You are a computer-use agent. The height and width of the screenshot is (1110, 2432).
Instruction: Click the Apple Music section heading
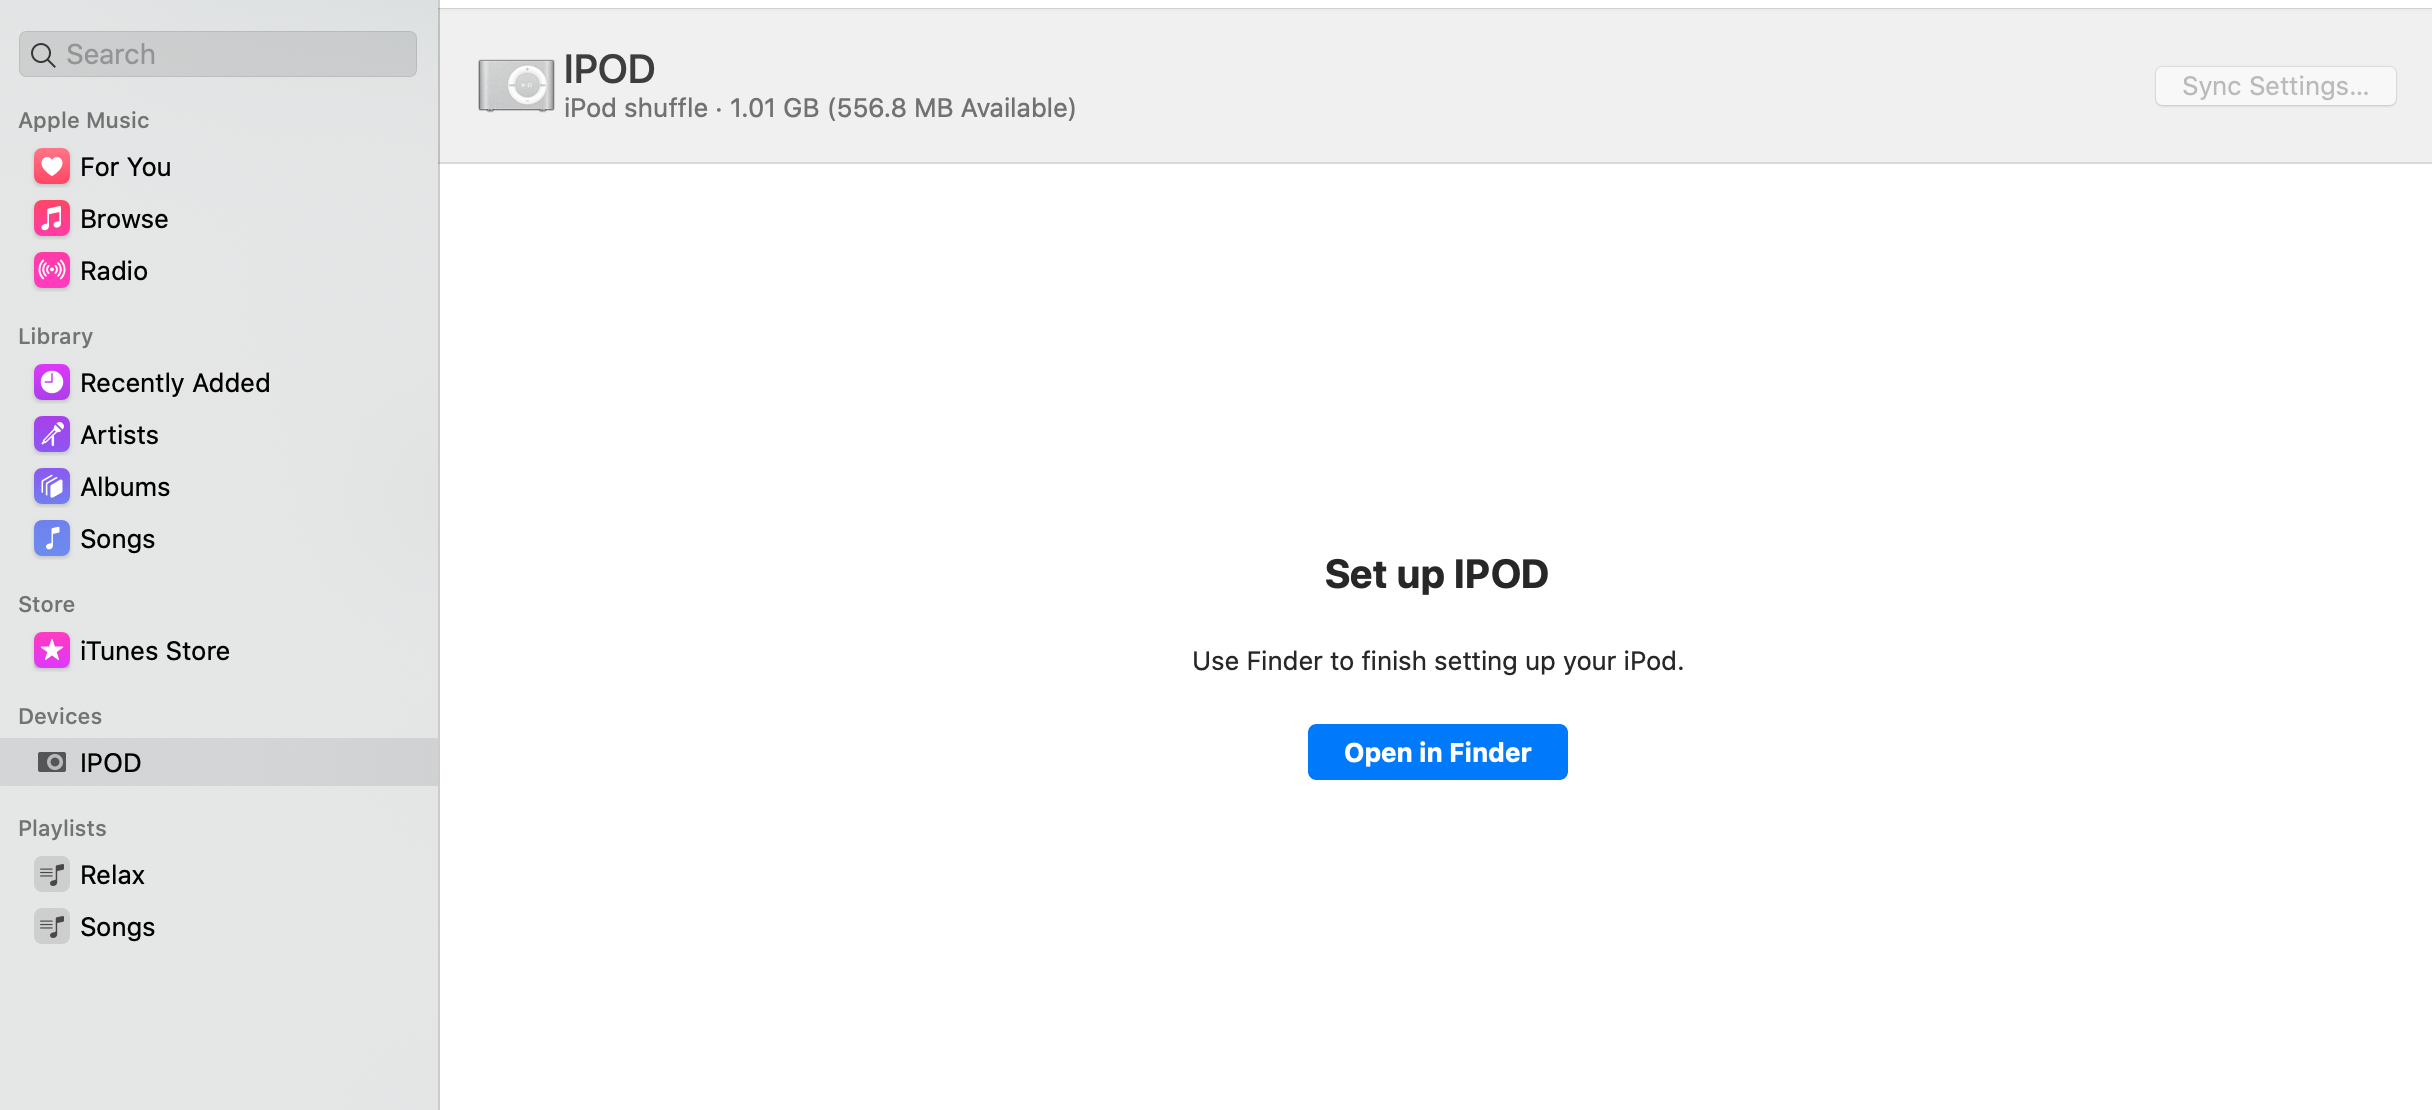[83, 120]
